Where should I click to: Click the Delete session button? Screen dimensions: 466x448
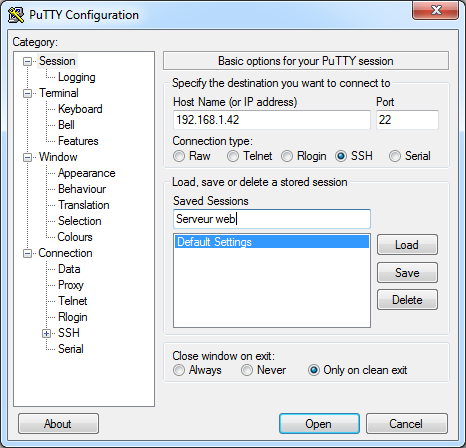coord(407,300)
